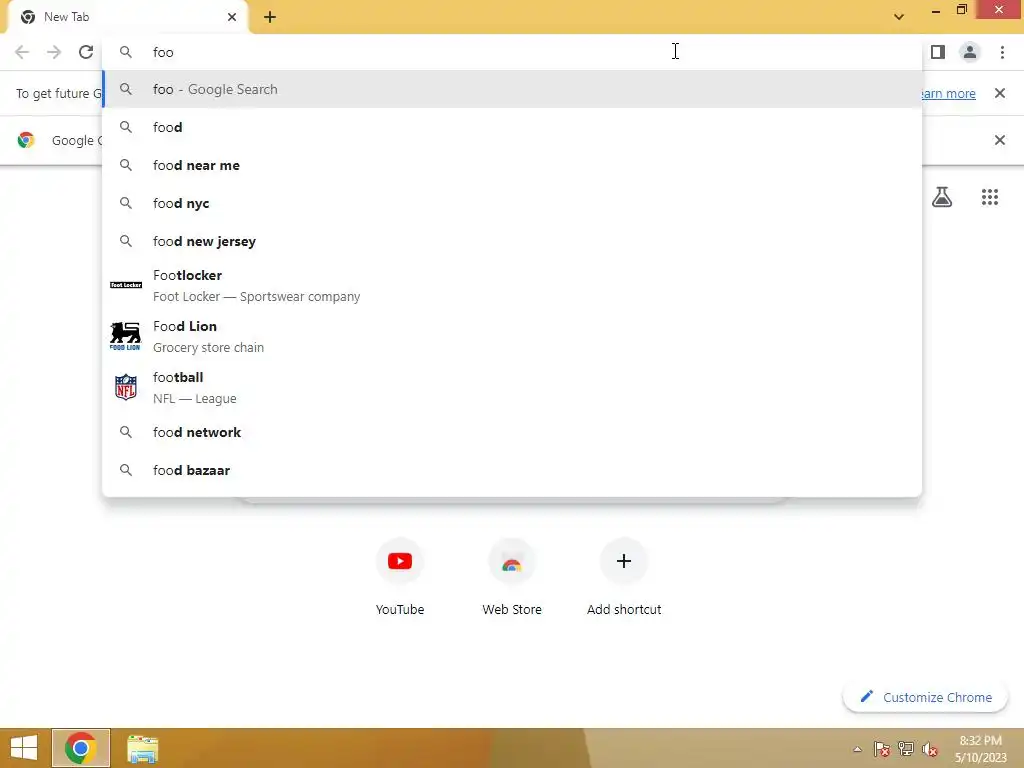1024x768 pixels.
Task: Open the Google apps grid
Action: 990,197
